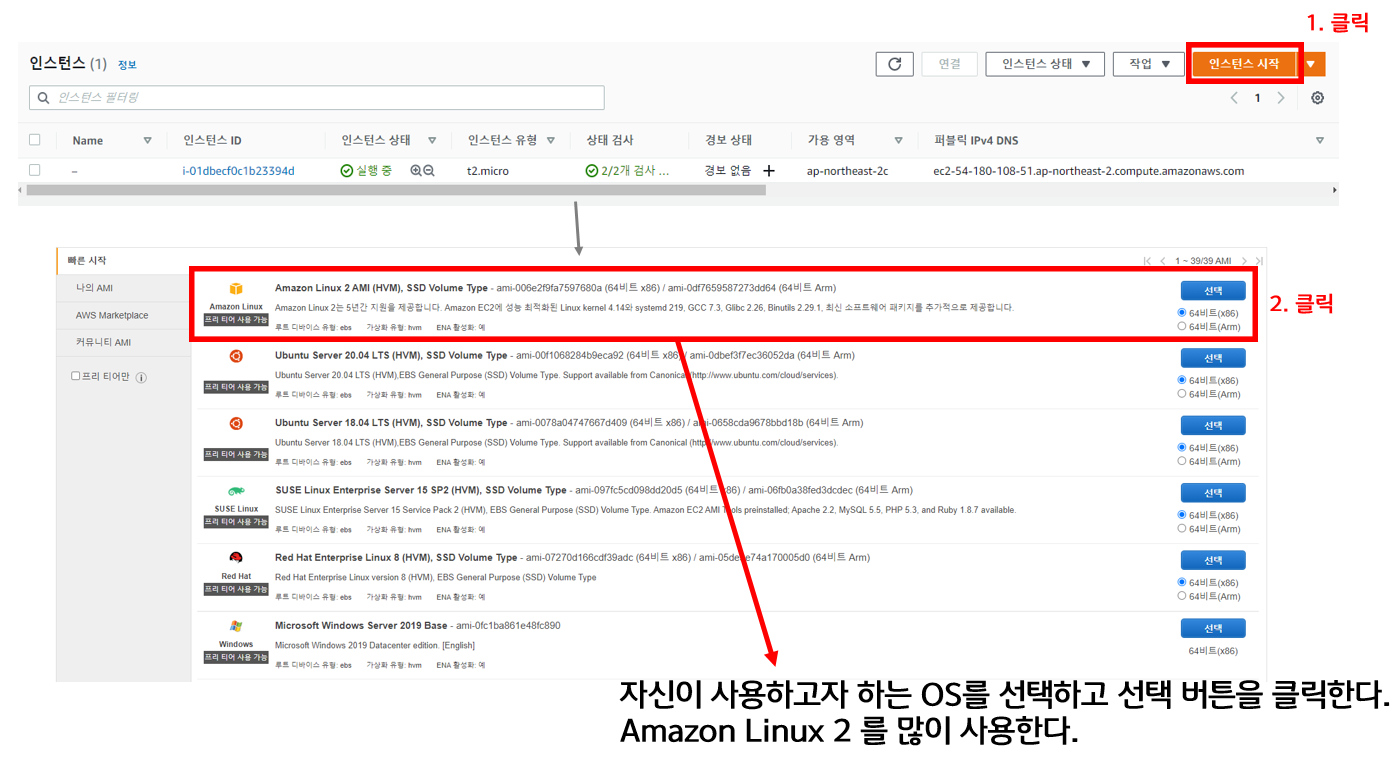Click the Red Hat logo icon
Viewport: 1394px width, 760px height.
(x=236, y=558)
